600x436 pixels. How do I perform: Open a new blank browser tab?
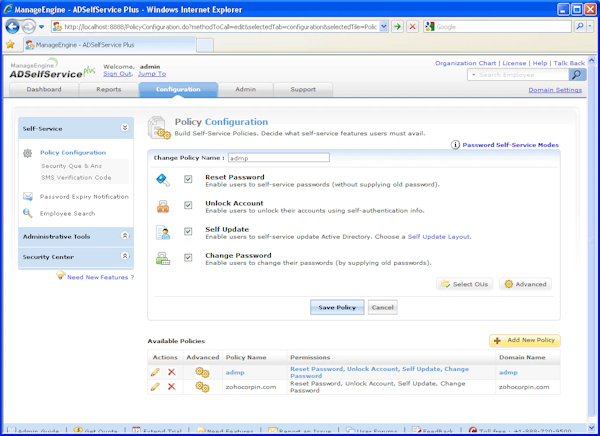(205, 45)
